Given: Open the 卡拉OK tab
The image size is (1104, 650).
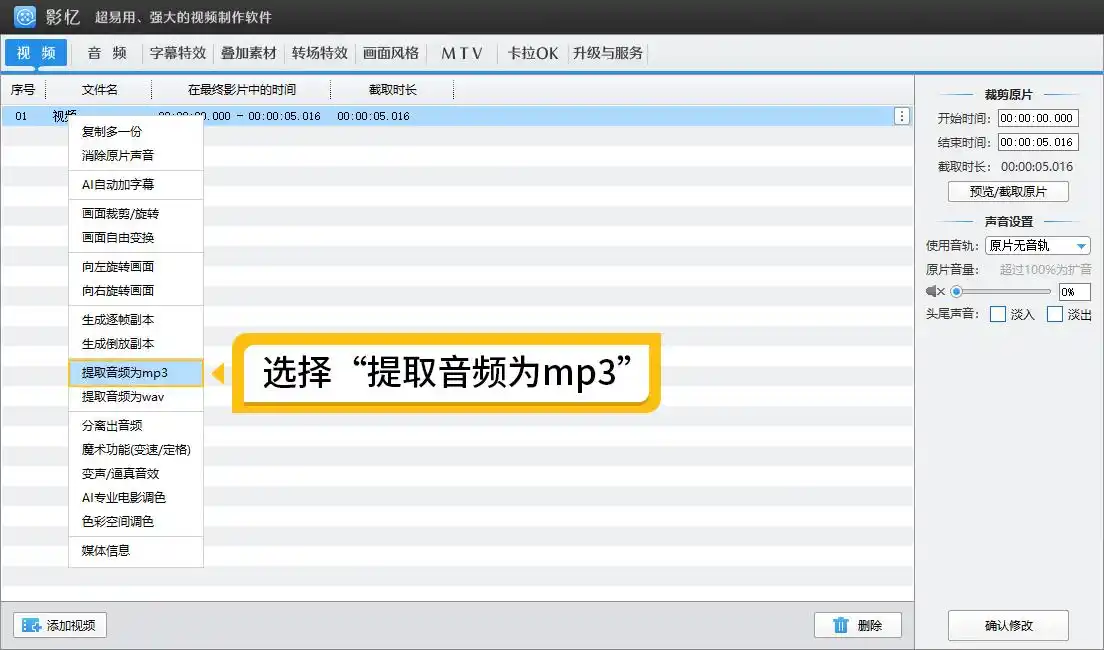Looking at the screenshot, I should point(532,53).
